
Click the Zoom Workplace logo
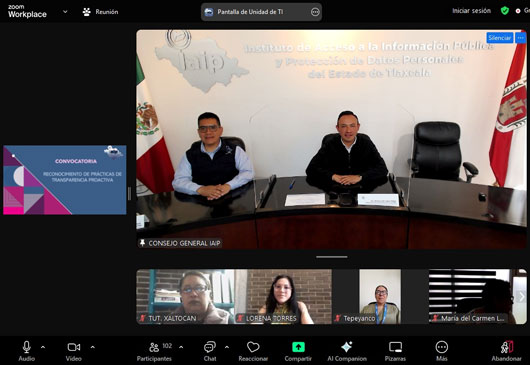pos(27,11)
